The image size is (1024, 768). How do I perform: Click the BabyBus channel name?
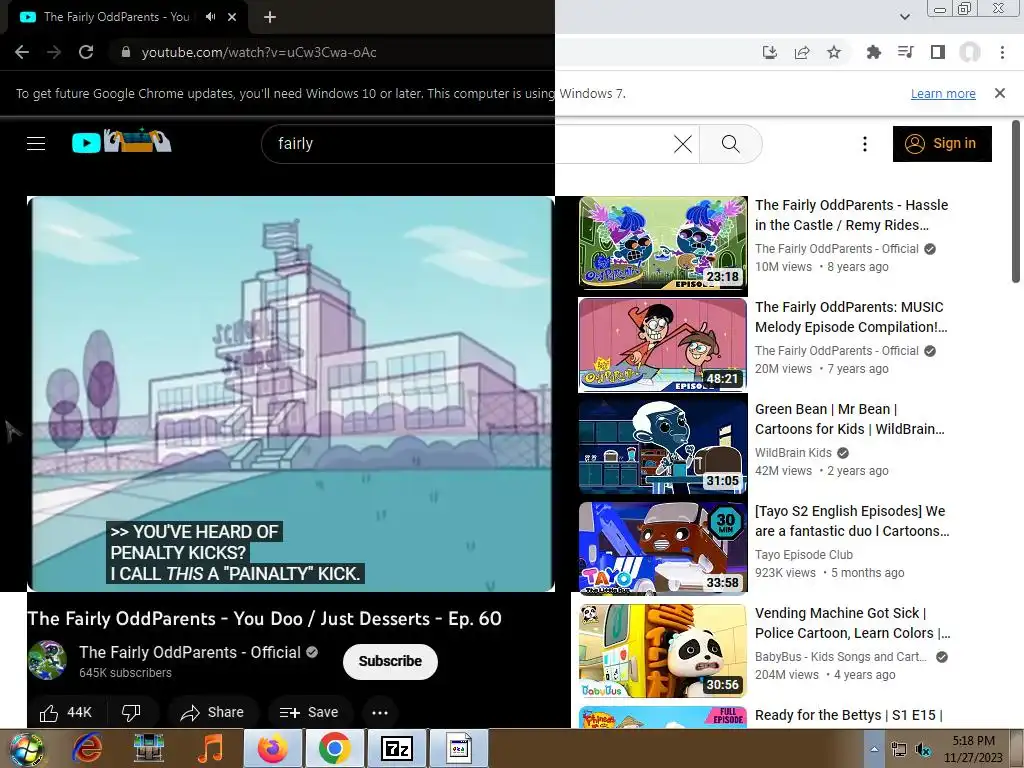[x=840, y=656]
